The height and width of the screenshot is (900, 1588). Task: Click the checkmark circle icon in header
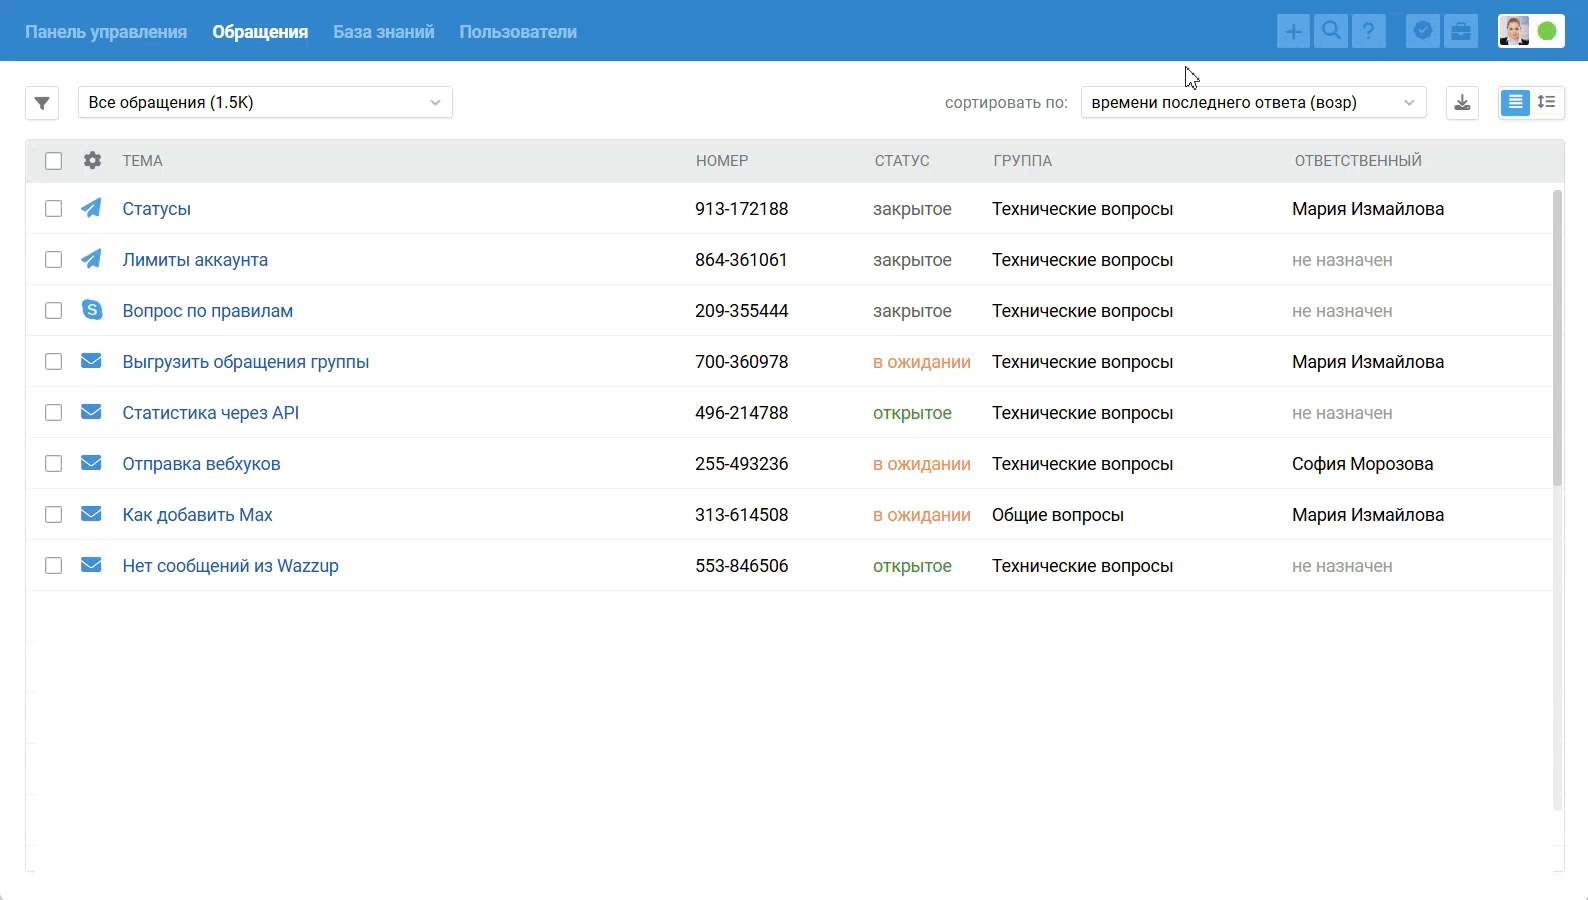pyautogui.click(x=1422, y=31)
